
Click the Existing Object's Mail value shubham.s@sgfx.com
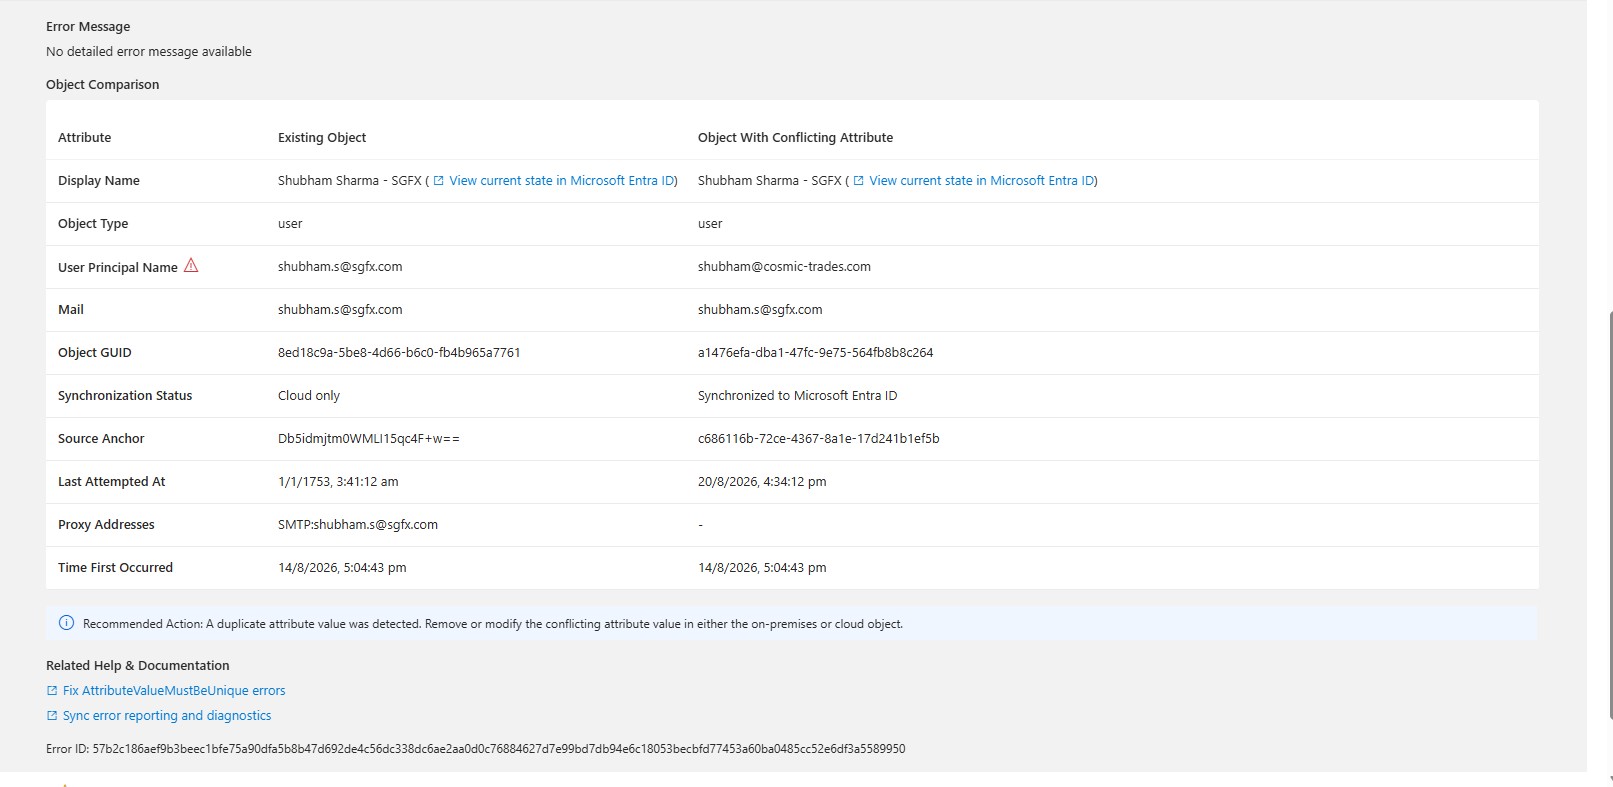tap(340, 310)
